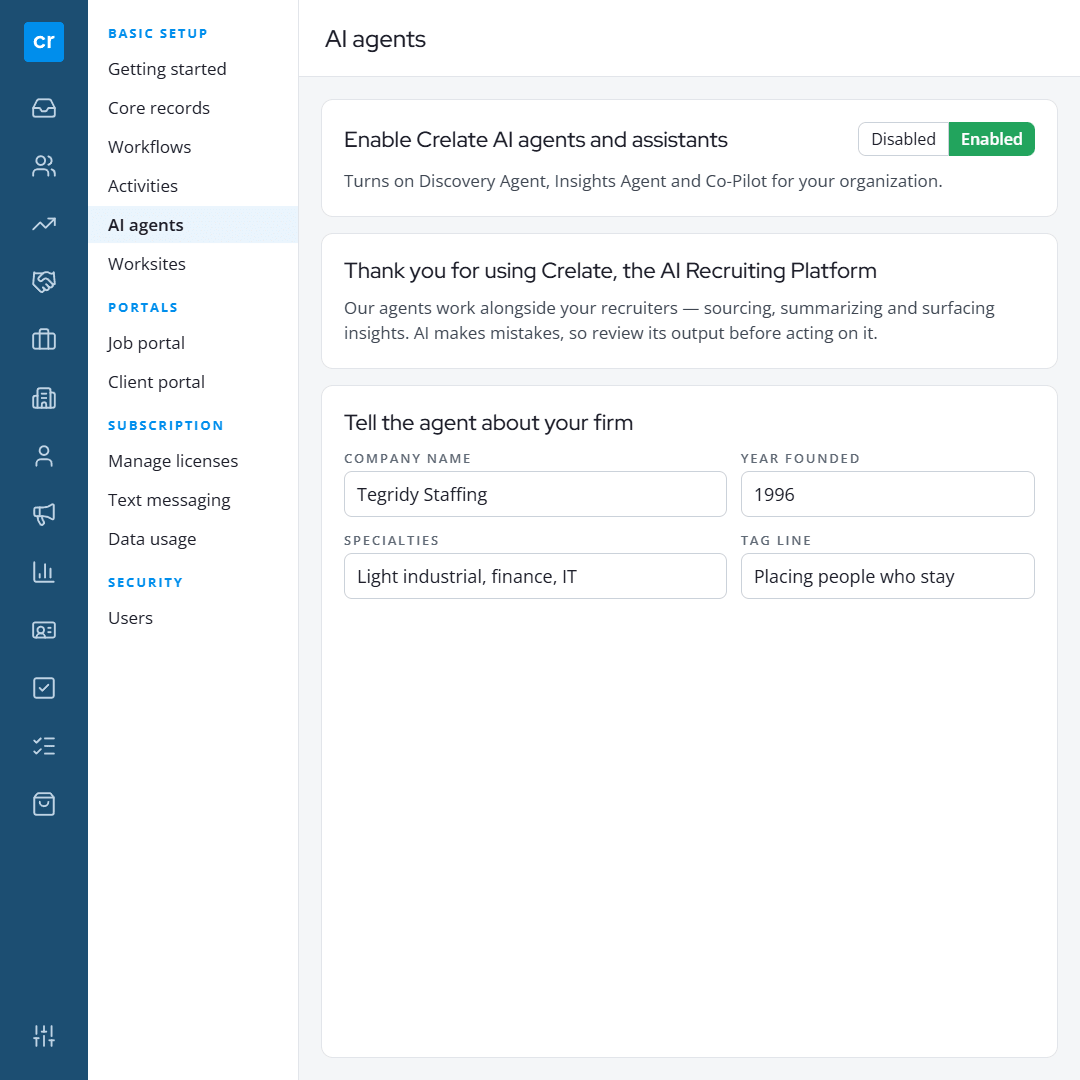Image resolution: width=1080 pixels, height=1080 pixels.
Task: Open the checklist icon
Action: click(43, 746)
